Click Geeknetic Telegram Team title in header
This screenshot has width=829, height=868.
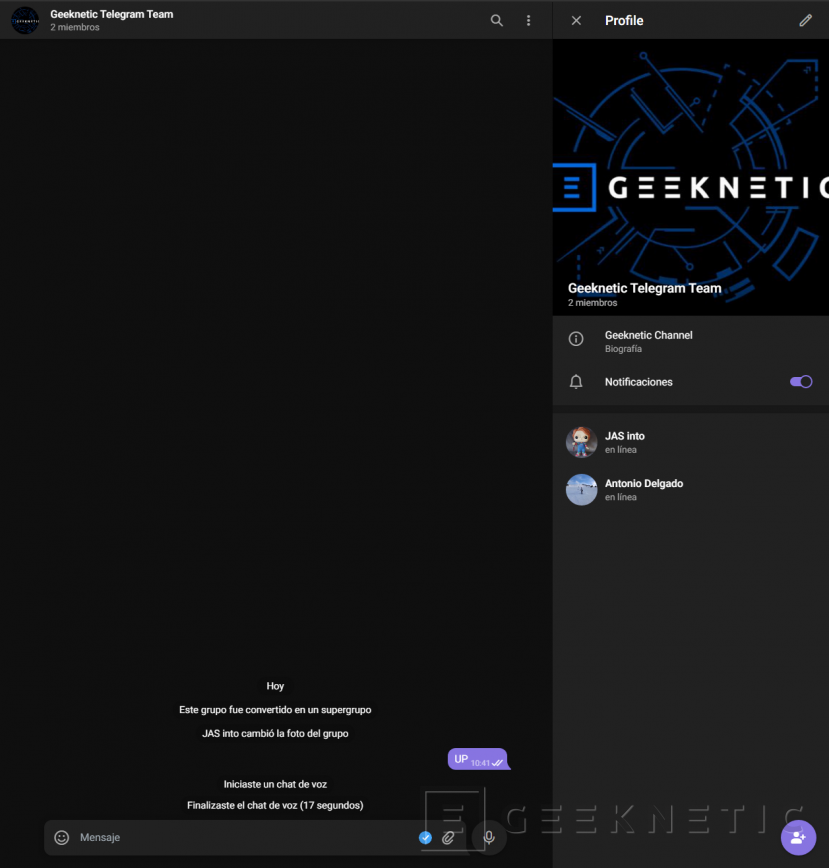(x=111, y=14)
